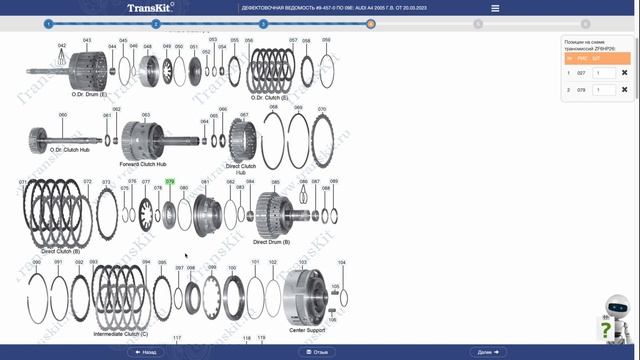640x360 pixels.
Task: Jump to step 1 in progress bar
Action: [49, 24]
